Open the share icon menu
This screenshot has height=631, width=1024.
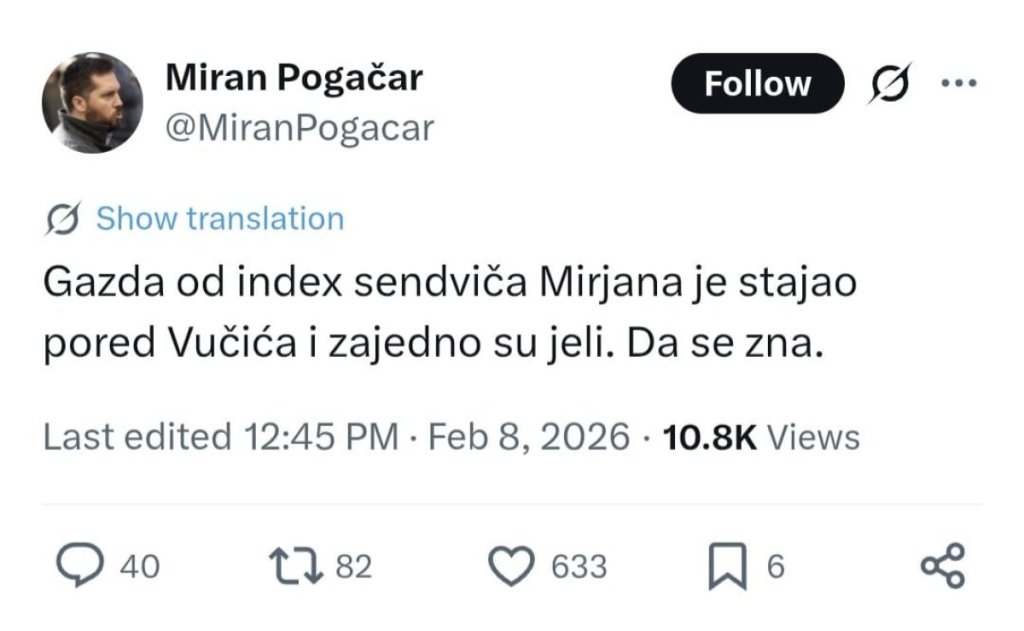coord(942,566)
